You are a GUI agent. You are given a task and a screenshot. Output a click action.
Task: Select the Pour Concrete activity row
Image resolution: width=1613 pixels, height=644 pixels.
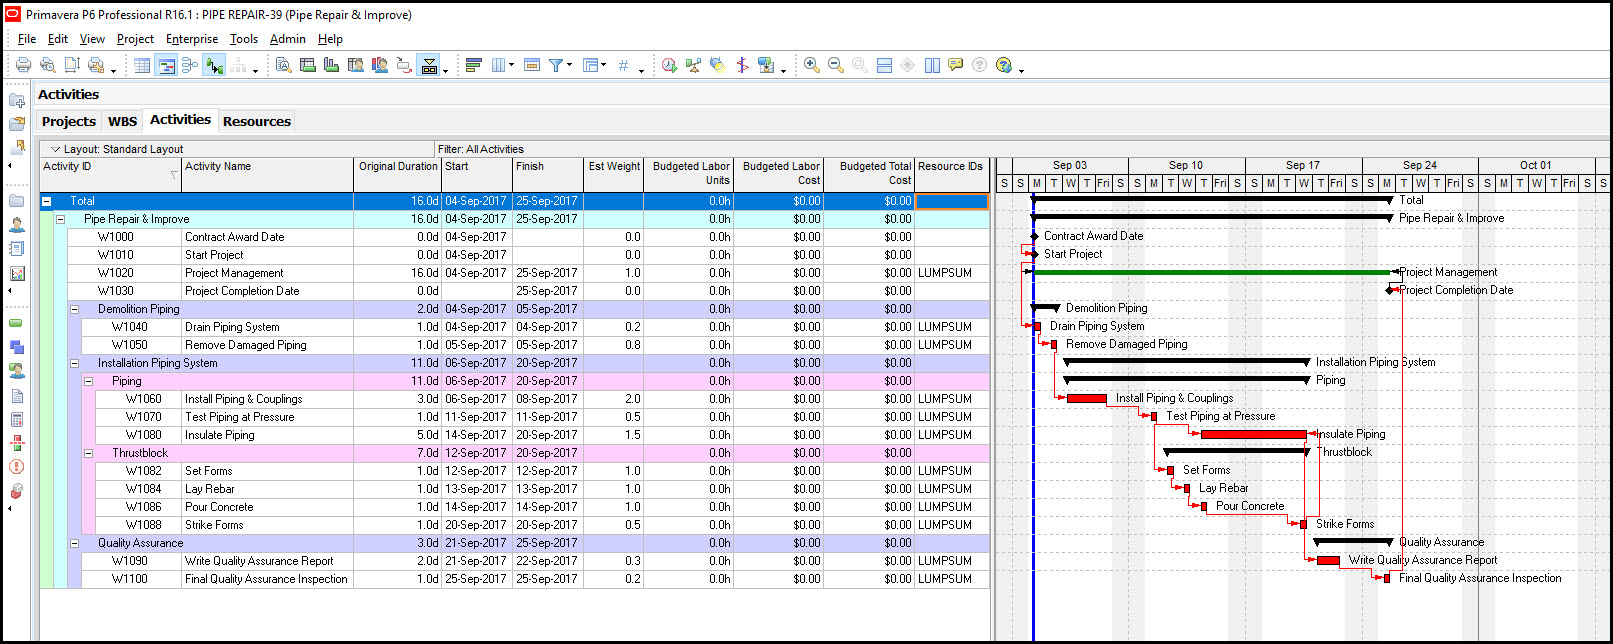click(219, 507)
